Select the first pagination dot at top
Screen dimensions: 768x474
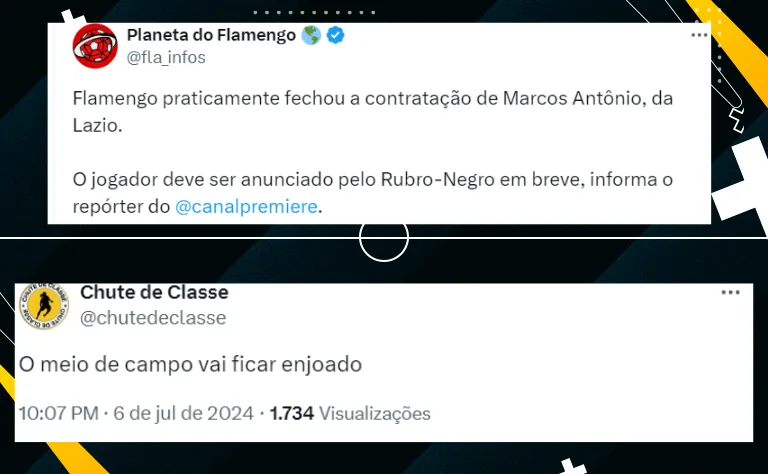[255, 12]
